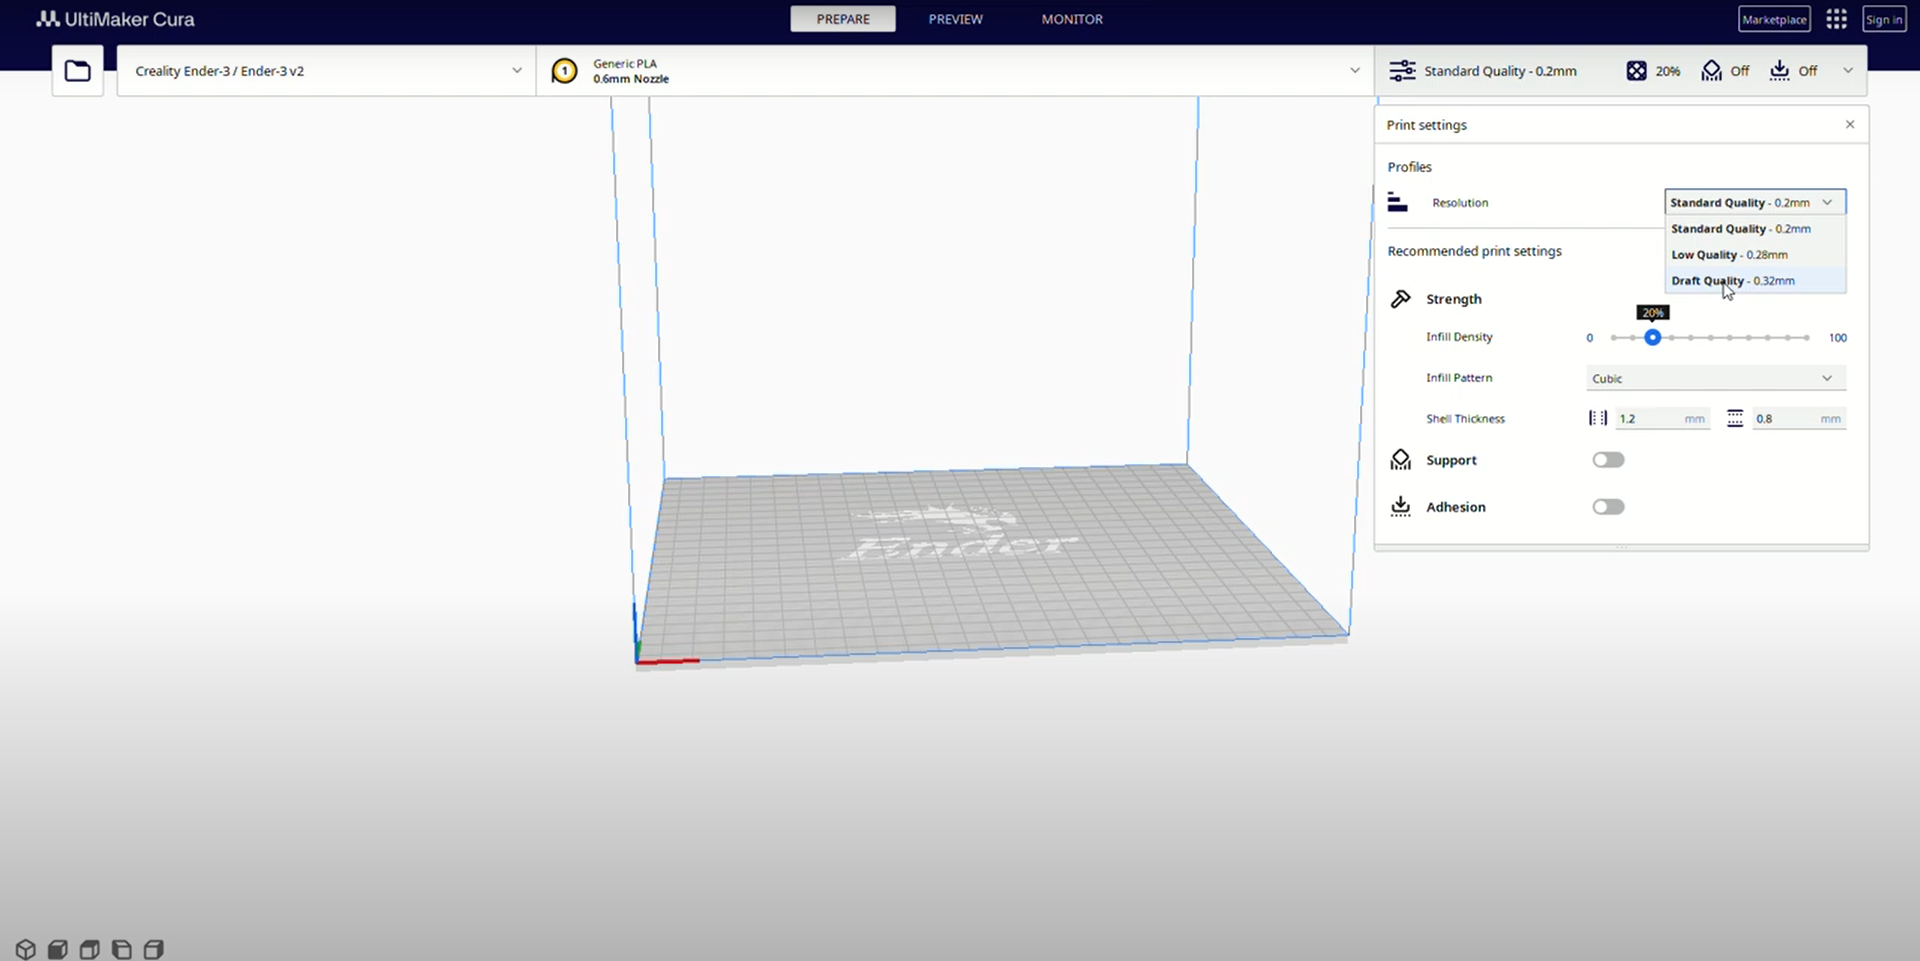Click the infill 20% icon in header

pos(1636,71)
